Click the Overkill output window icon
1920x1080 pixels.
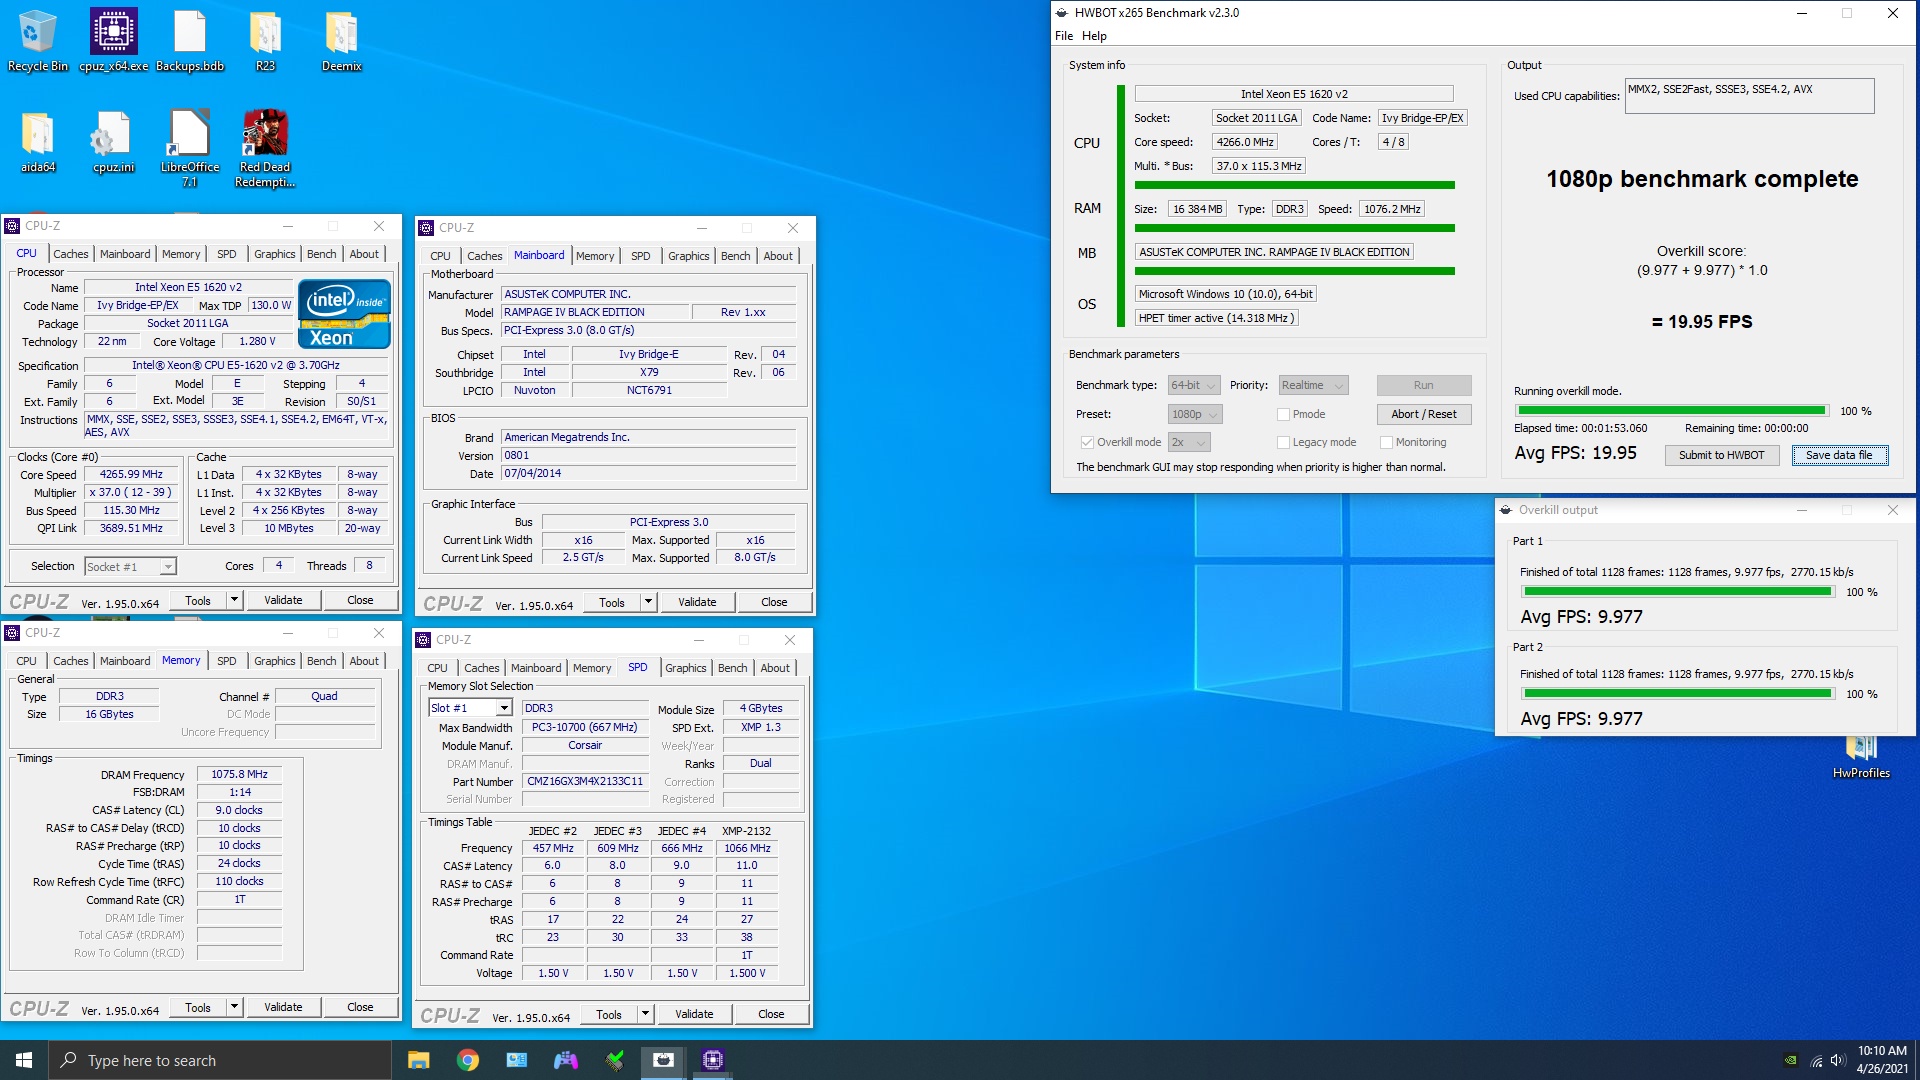click(1506, 510)
